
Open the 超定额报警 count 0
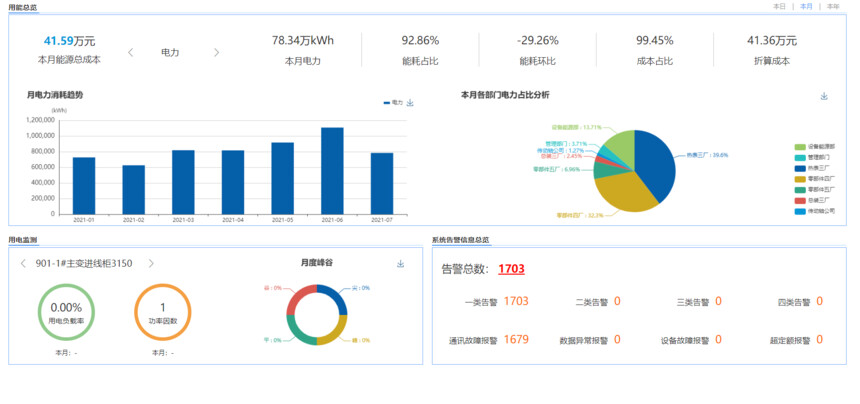tap(819, 339)
